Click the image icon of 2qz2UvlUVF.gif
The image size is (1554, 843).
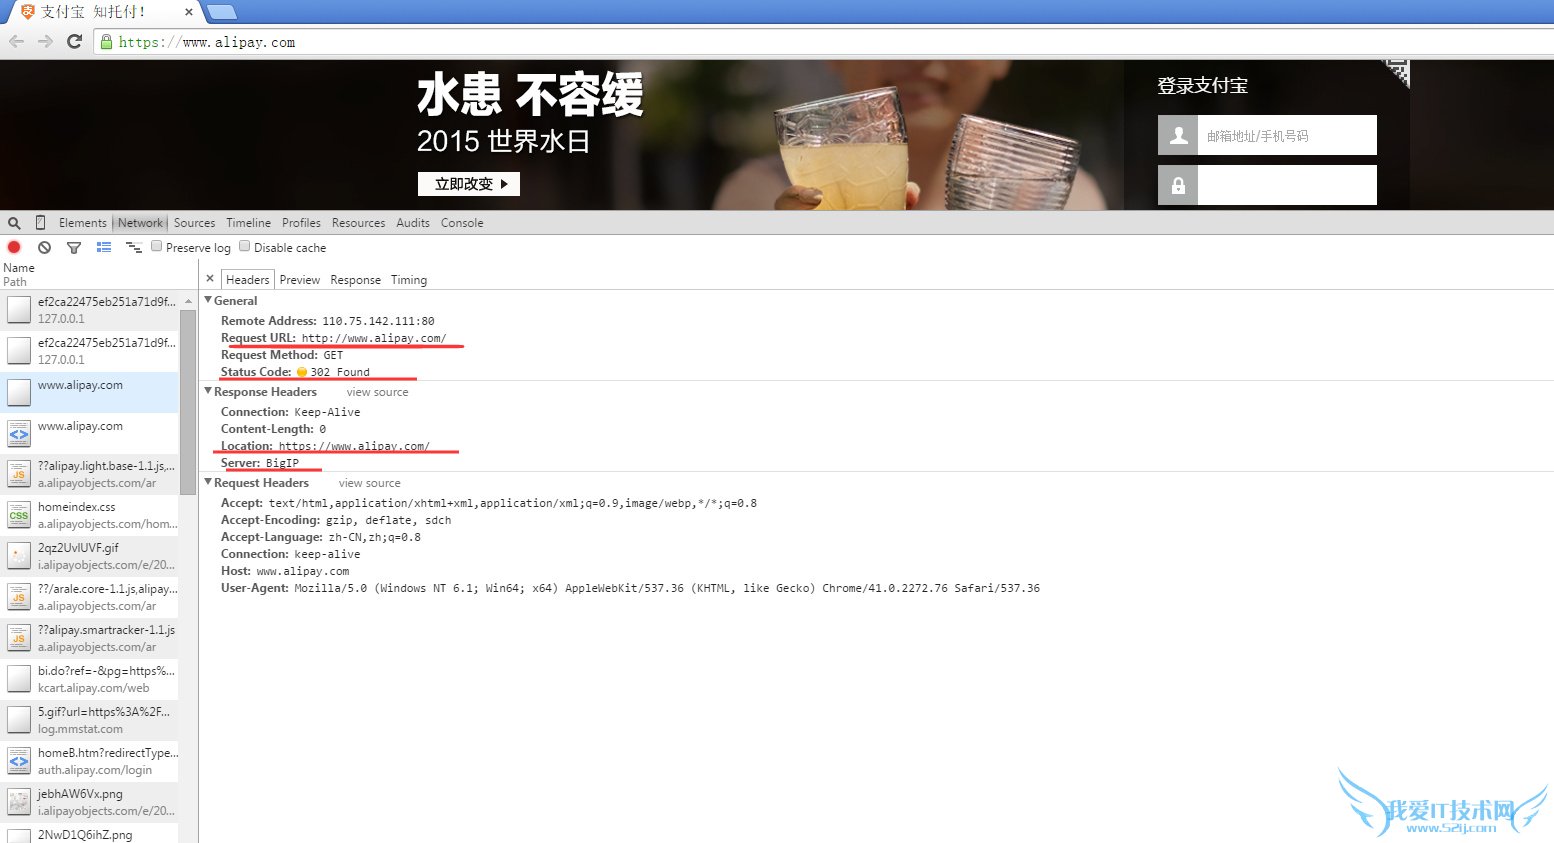click(x=19, y=556)
